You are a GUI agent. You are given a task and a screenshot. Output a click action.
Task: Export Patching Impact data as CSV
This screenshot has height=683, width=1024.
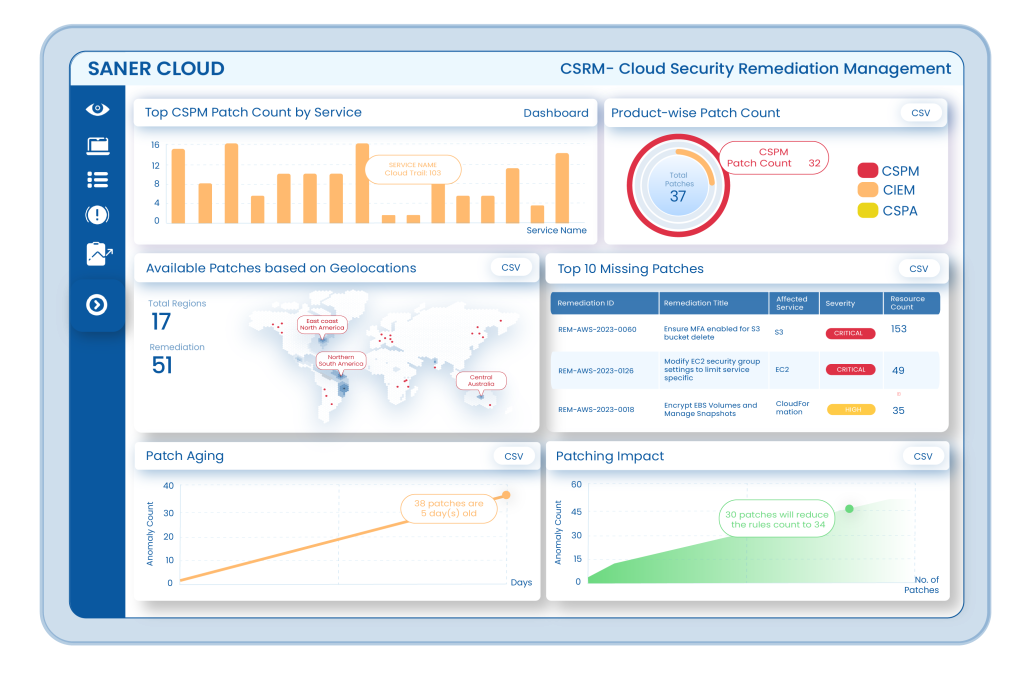923,456
